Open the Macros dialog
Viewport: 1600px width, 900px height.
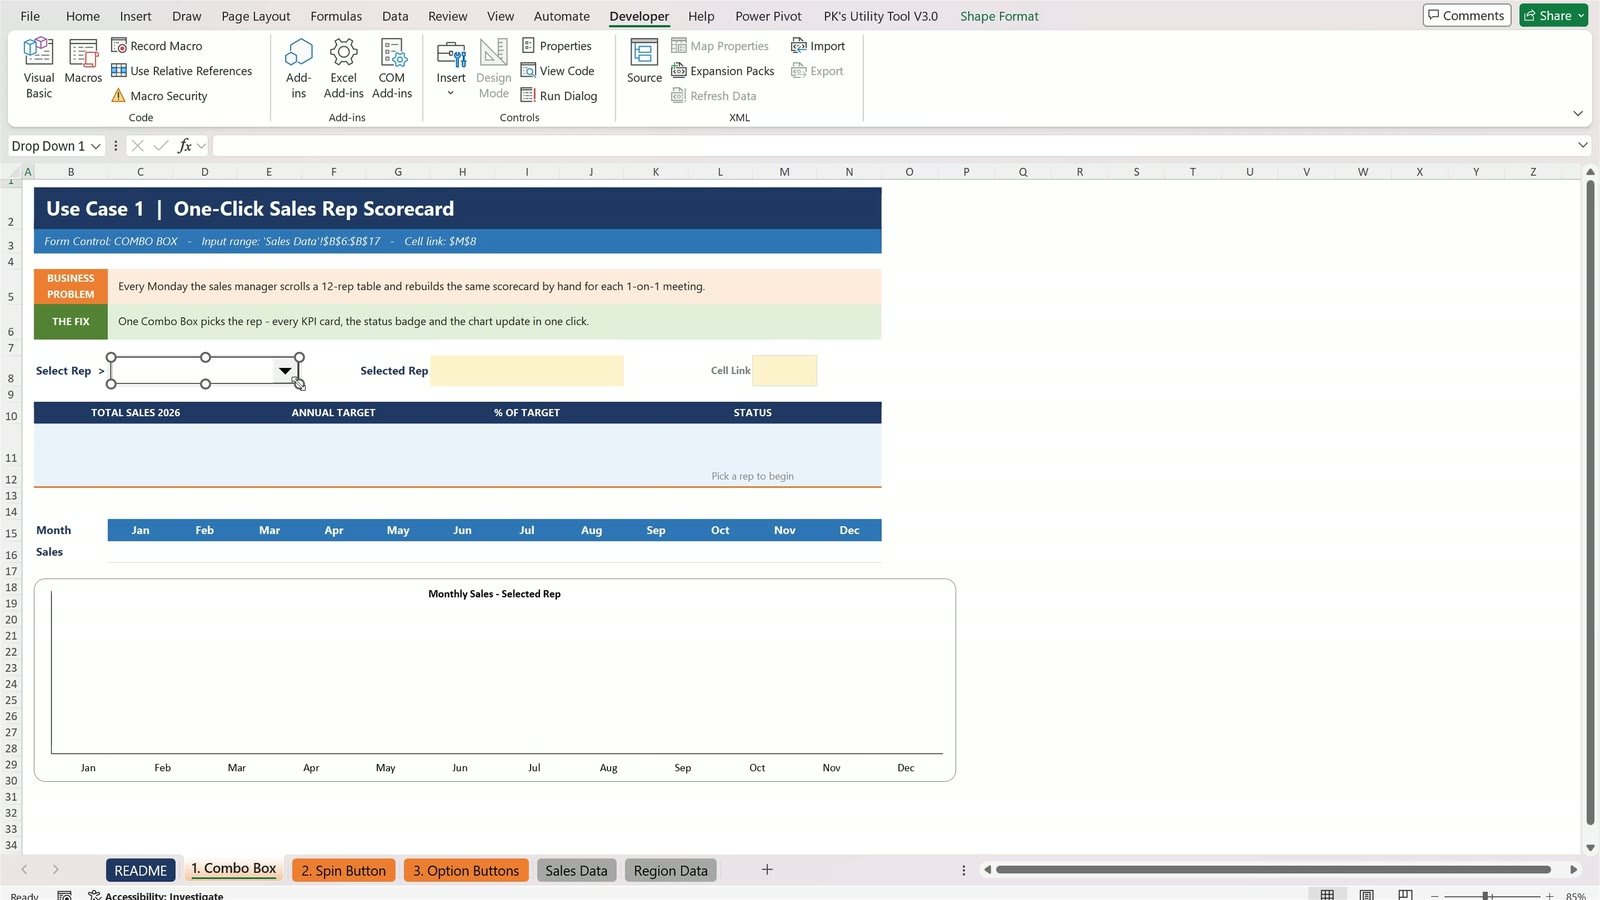(83, 62)
